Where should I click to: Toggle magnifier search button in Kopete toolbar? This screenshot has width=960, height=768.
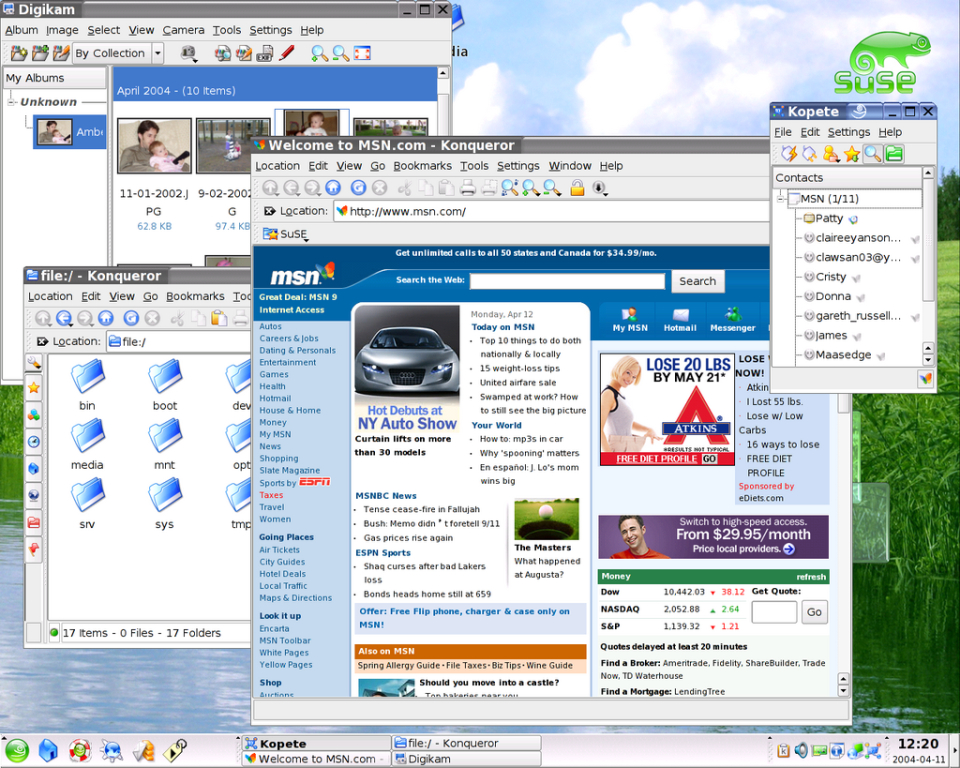click(872, 154)
